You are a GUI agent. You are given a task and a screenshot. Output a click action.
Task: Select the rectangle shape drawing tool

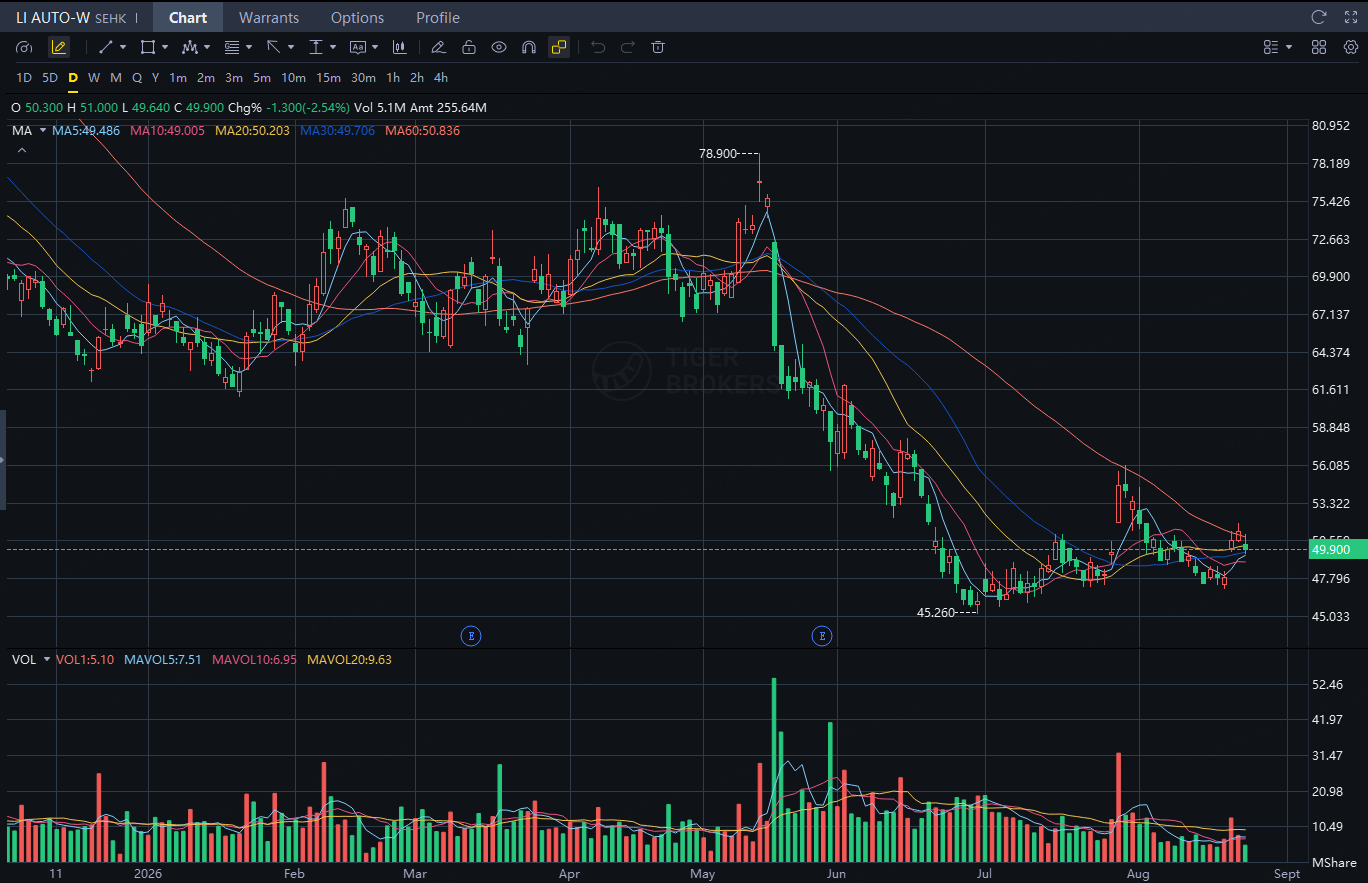tap(148, 47)
